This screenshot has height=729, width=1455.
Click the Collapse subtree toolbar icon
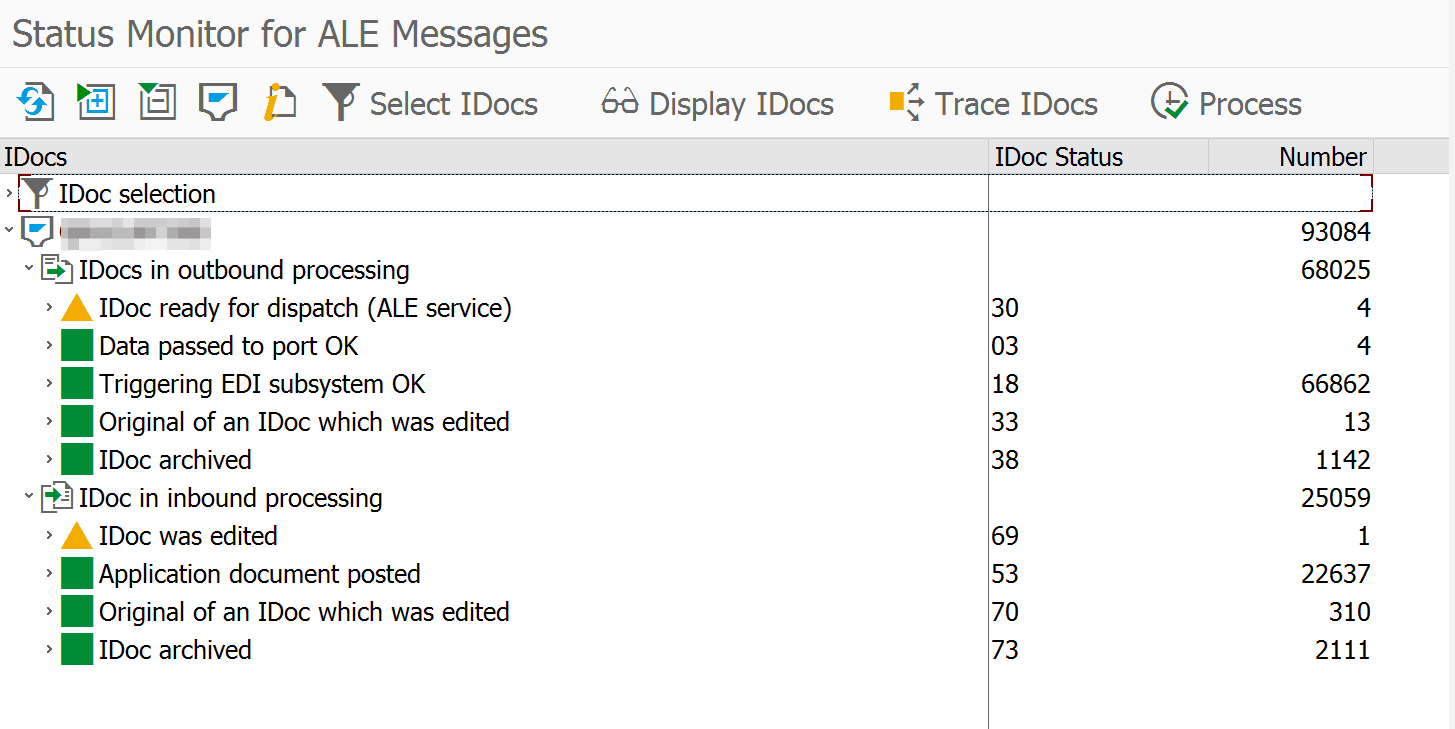coord(157,103)
